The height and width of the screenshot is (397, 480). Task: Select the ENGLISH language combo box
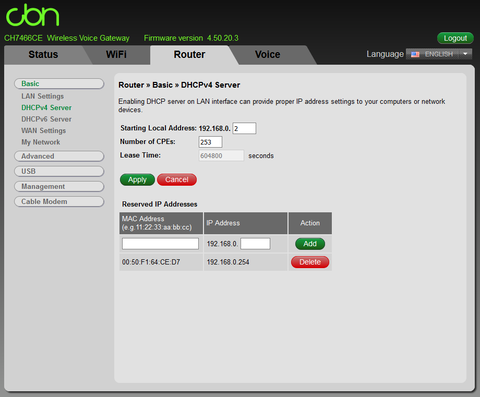439,54
